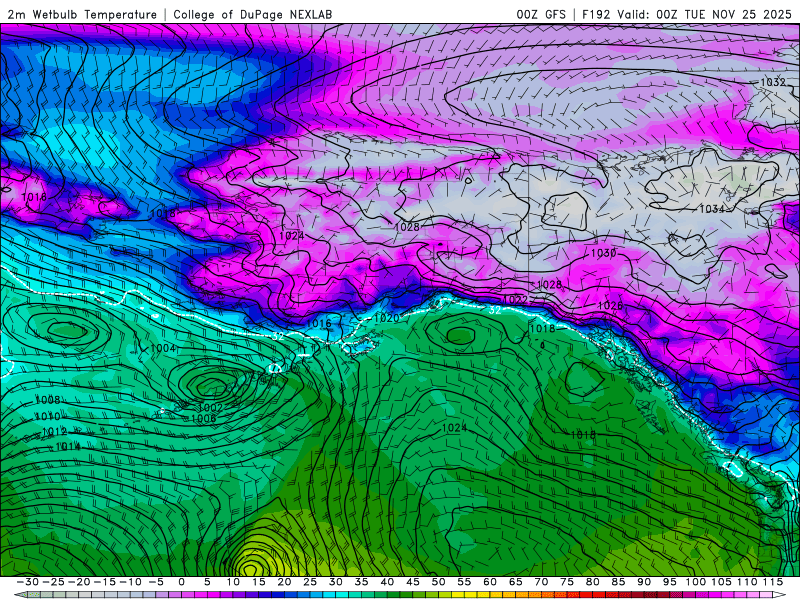The width and height of the screenshot is (800, 600).
Task: Click the -15 value on the color scale
Action: (104, 582)
